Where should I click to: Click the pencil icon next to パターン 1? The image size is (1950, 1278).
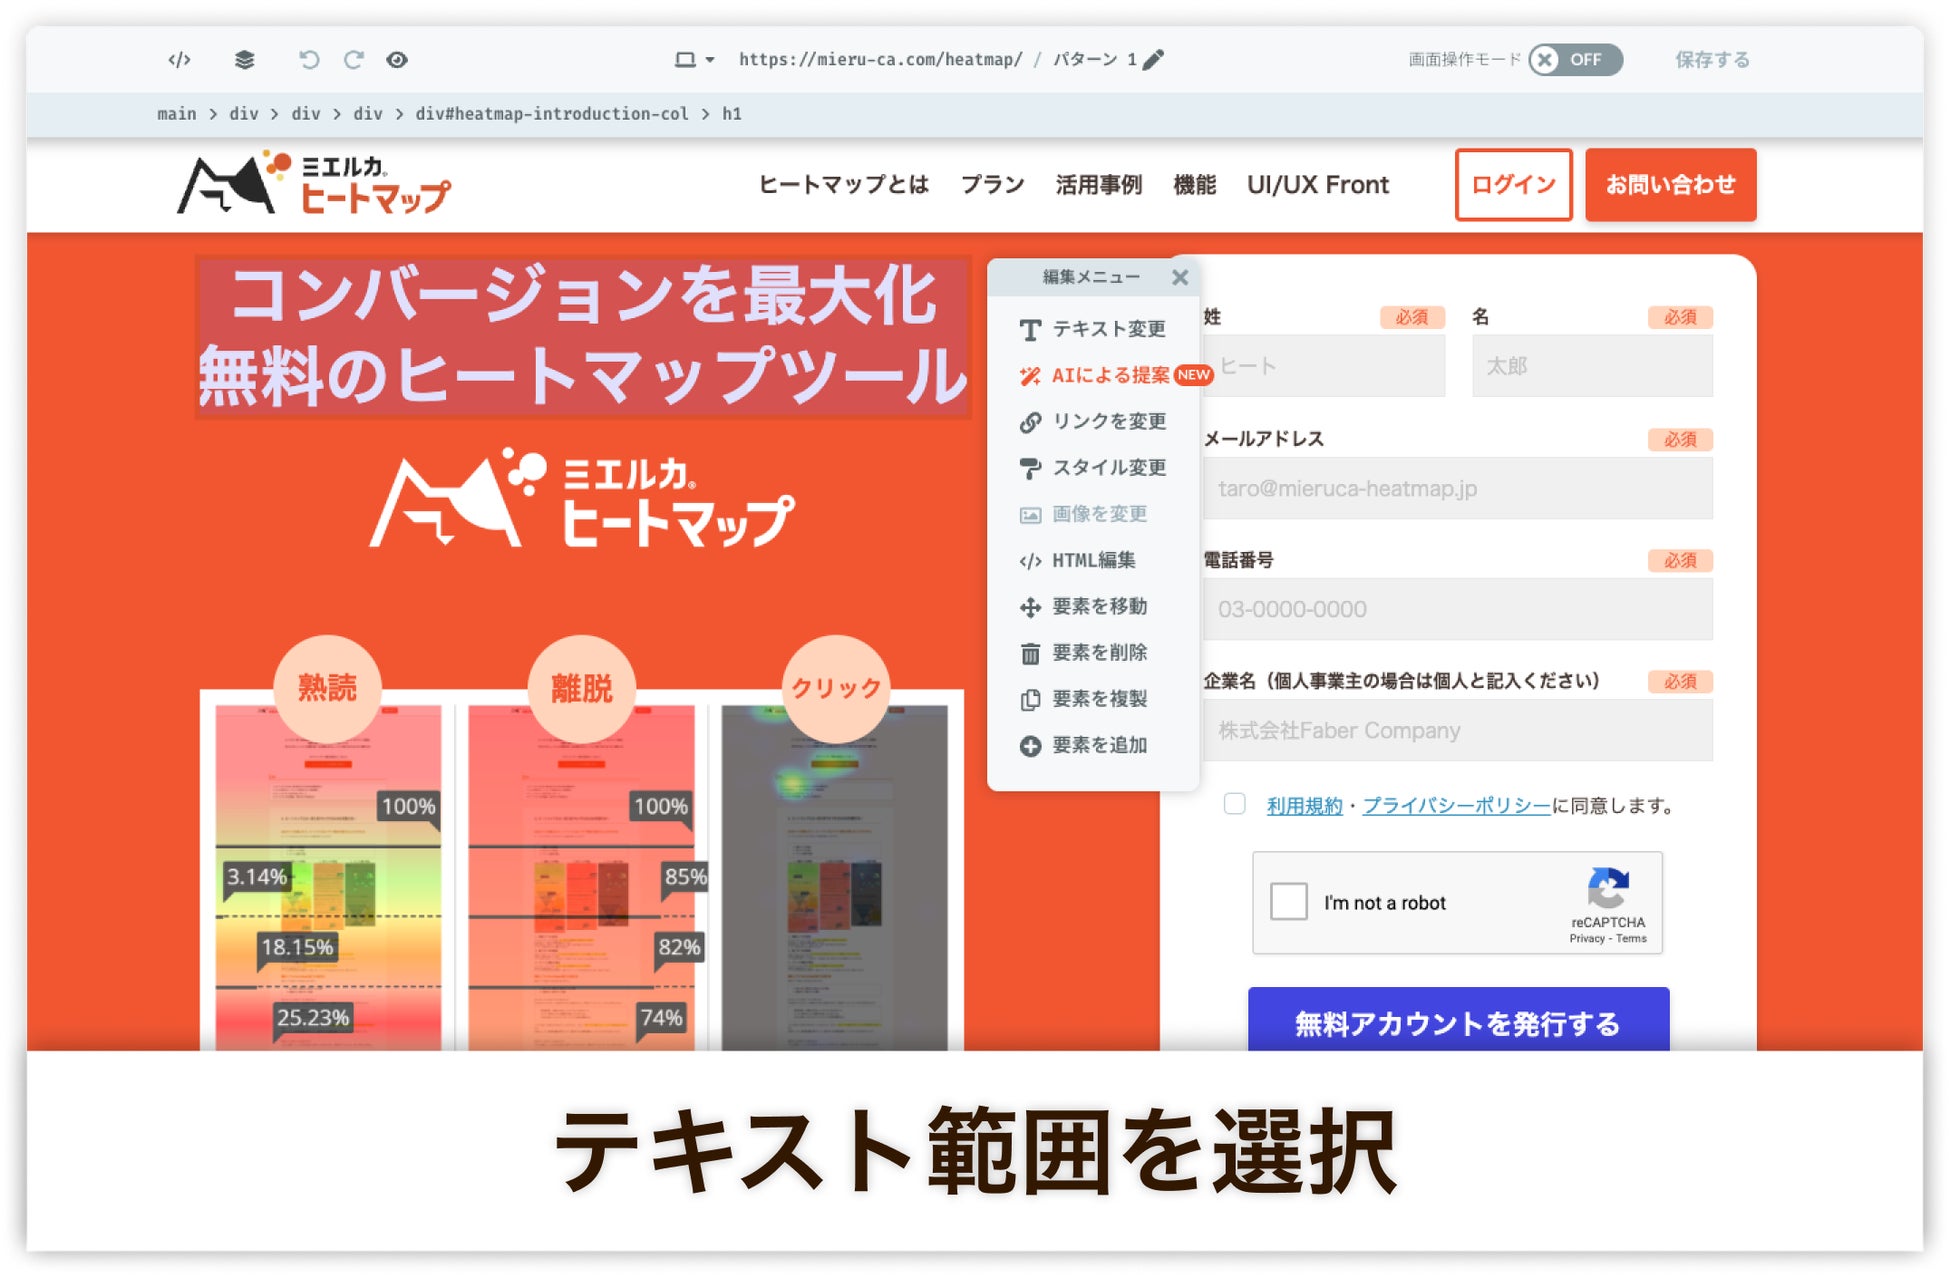[1153, 60]
